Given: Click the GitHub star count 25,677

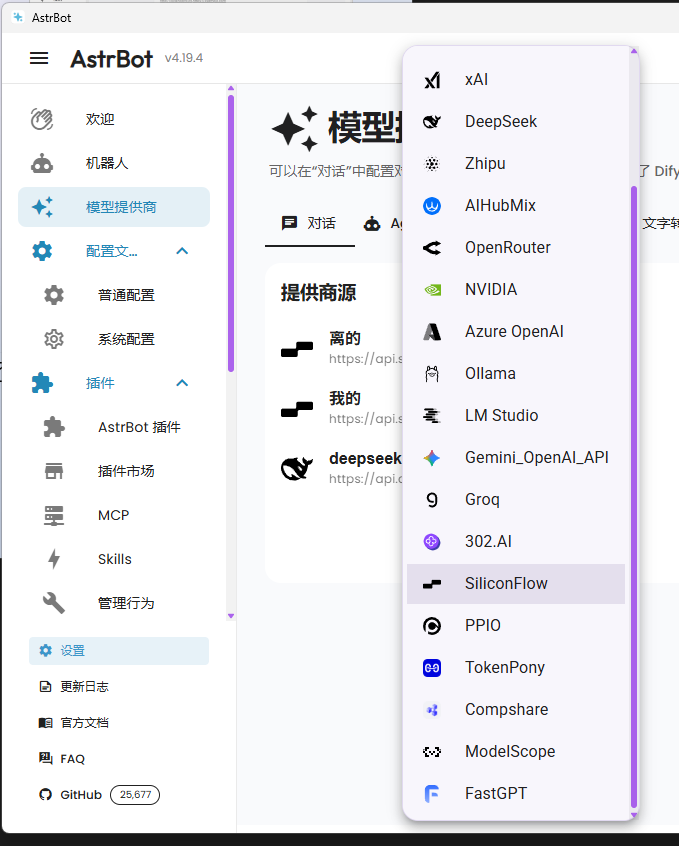Looking at the screenshot, I should click(135, 795).
